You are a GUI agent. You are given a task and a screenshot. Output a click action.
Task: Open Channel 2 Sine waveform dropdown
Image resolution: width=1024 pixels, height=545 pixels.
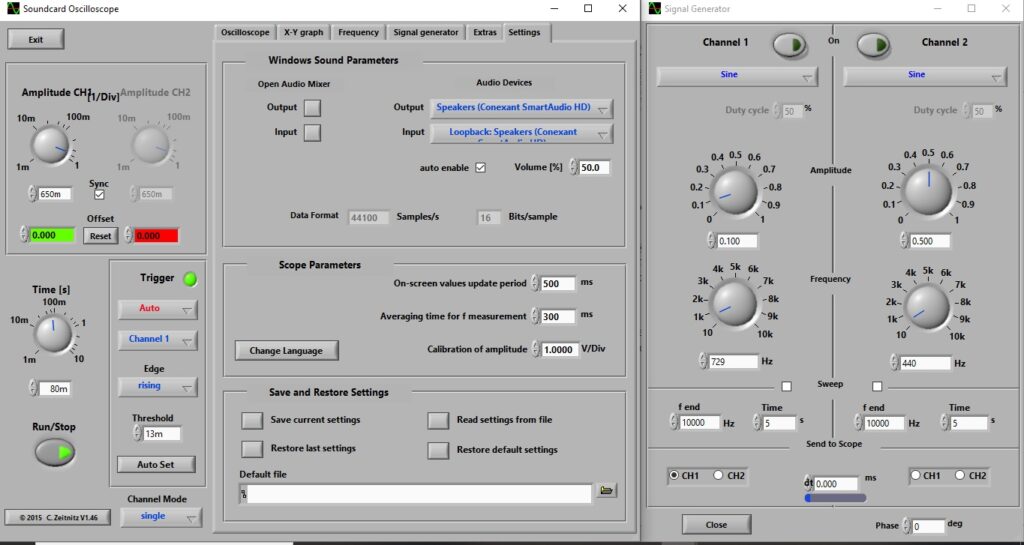point(925,76)
